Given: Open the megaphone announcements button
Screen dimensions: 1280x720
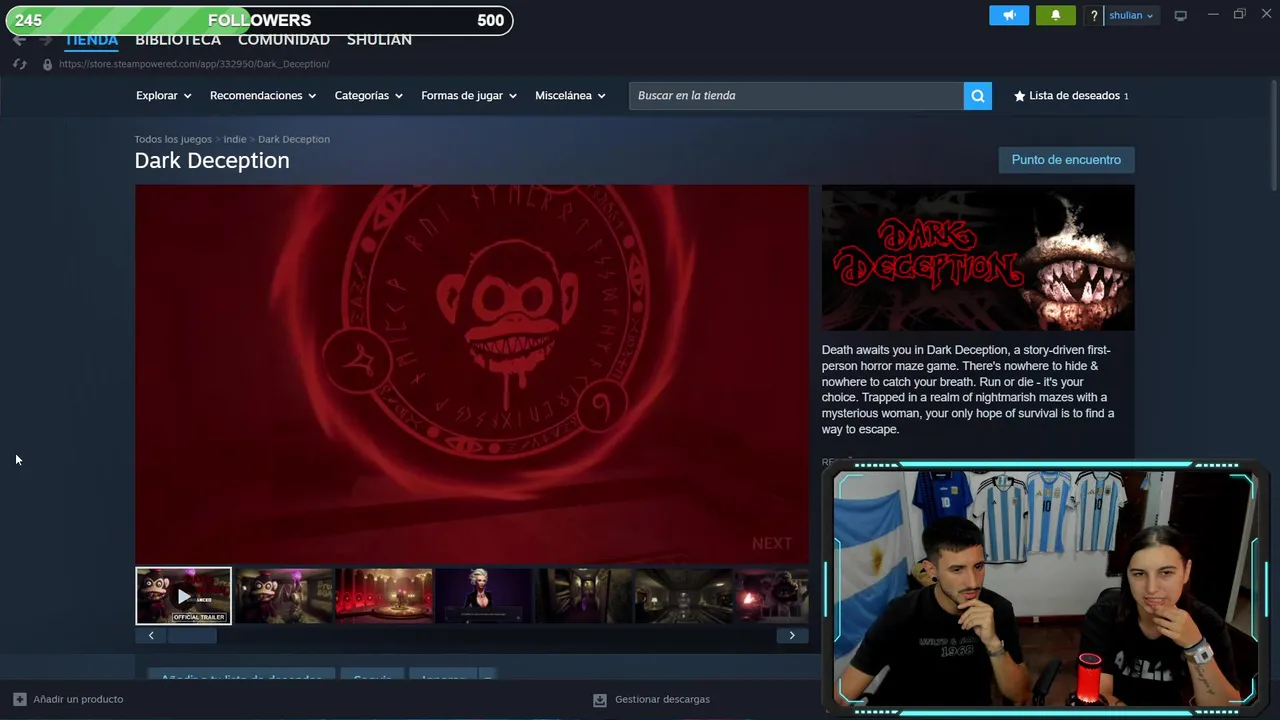Looking at the screenshot, I should click(x=1009, y=15).
